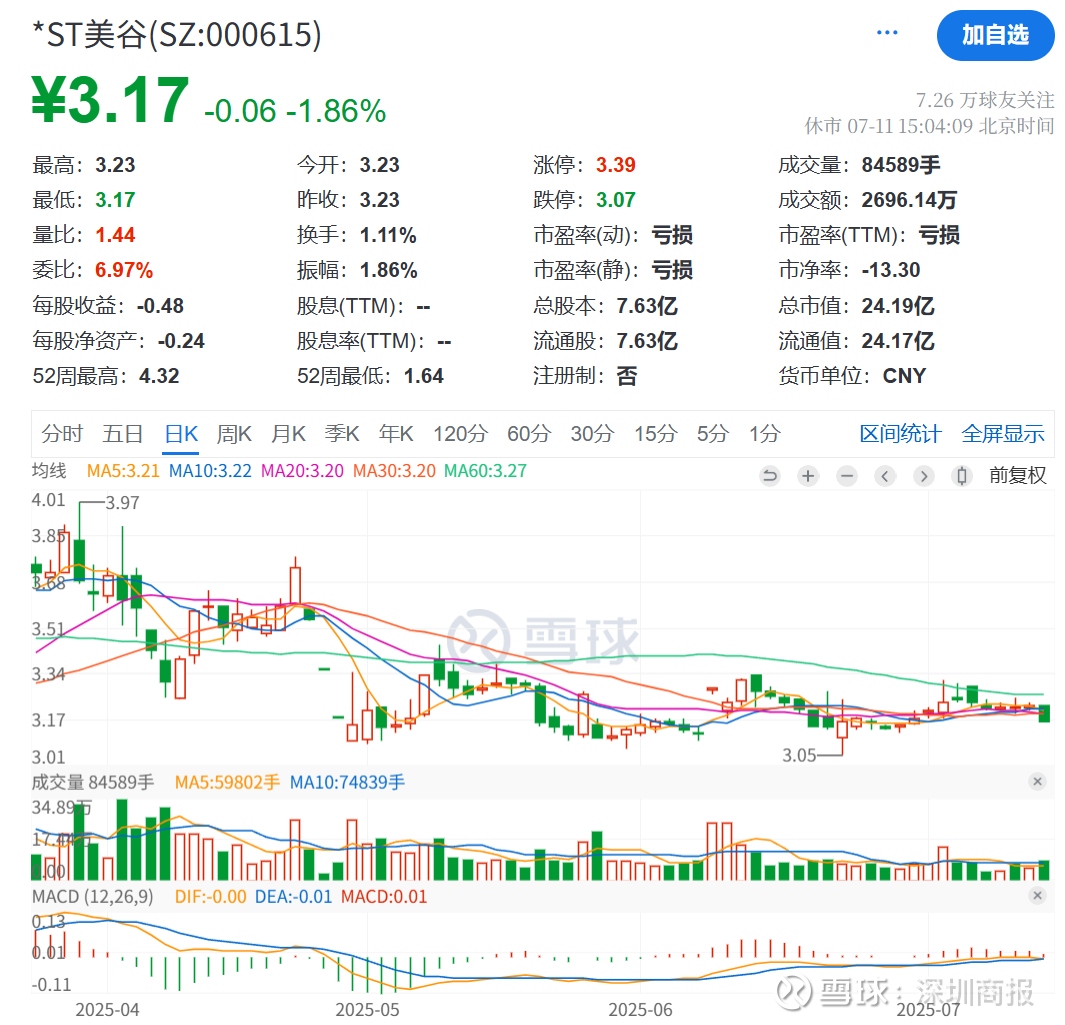
Task: Click the 换手 value 1.11%
Action: (388, 235)
